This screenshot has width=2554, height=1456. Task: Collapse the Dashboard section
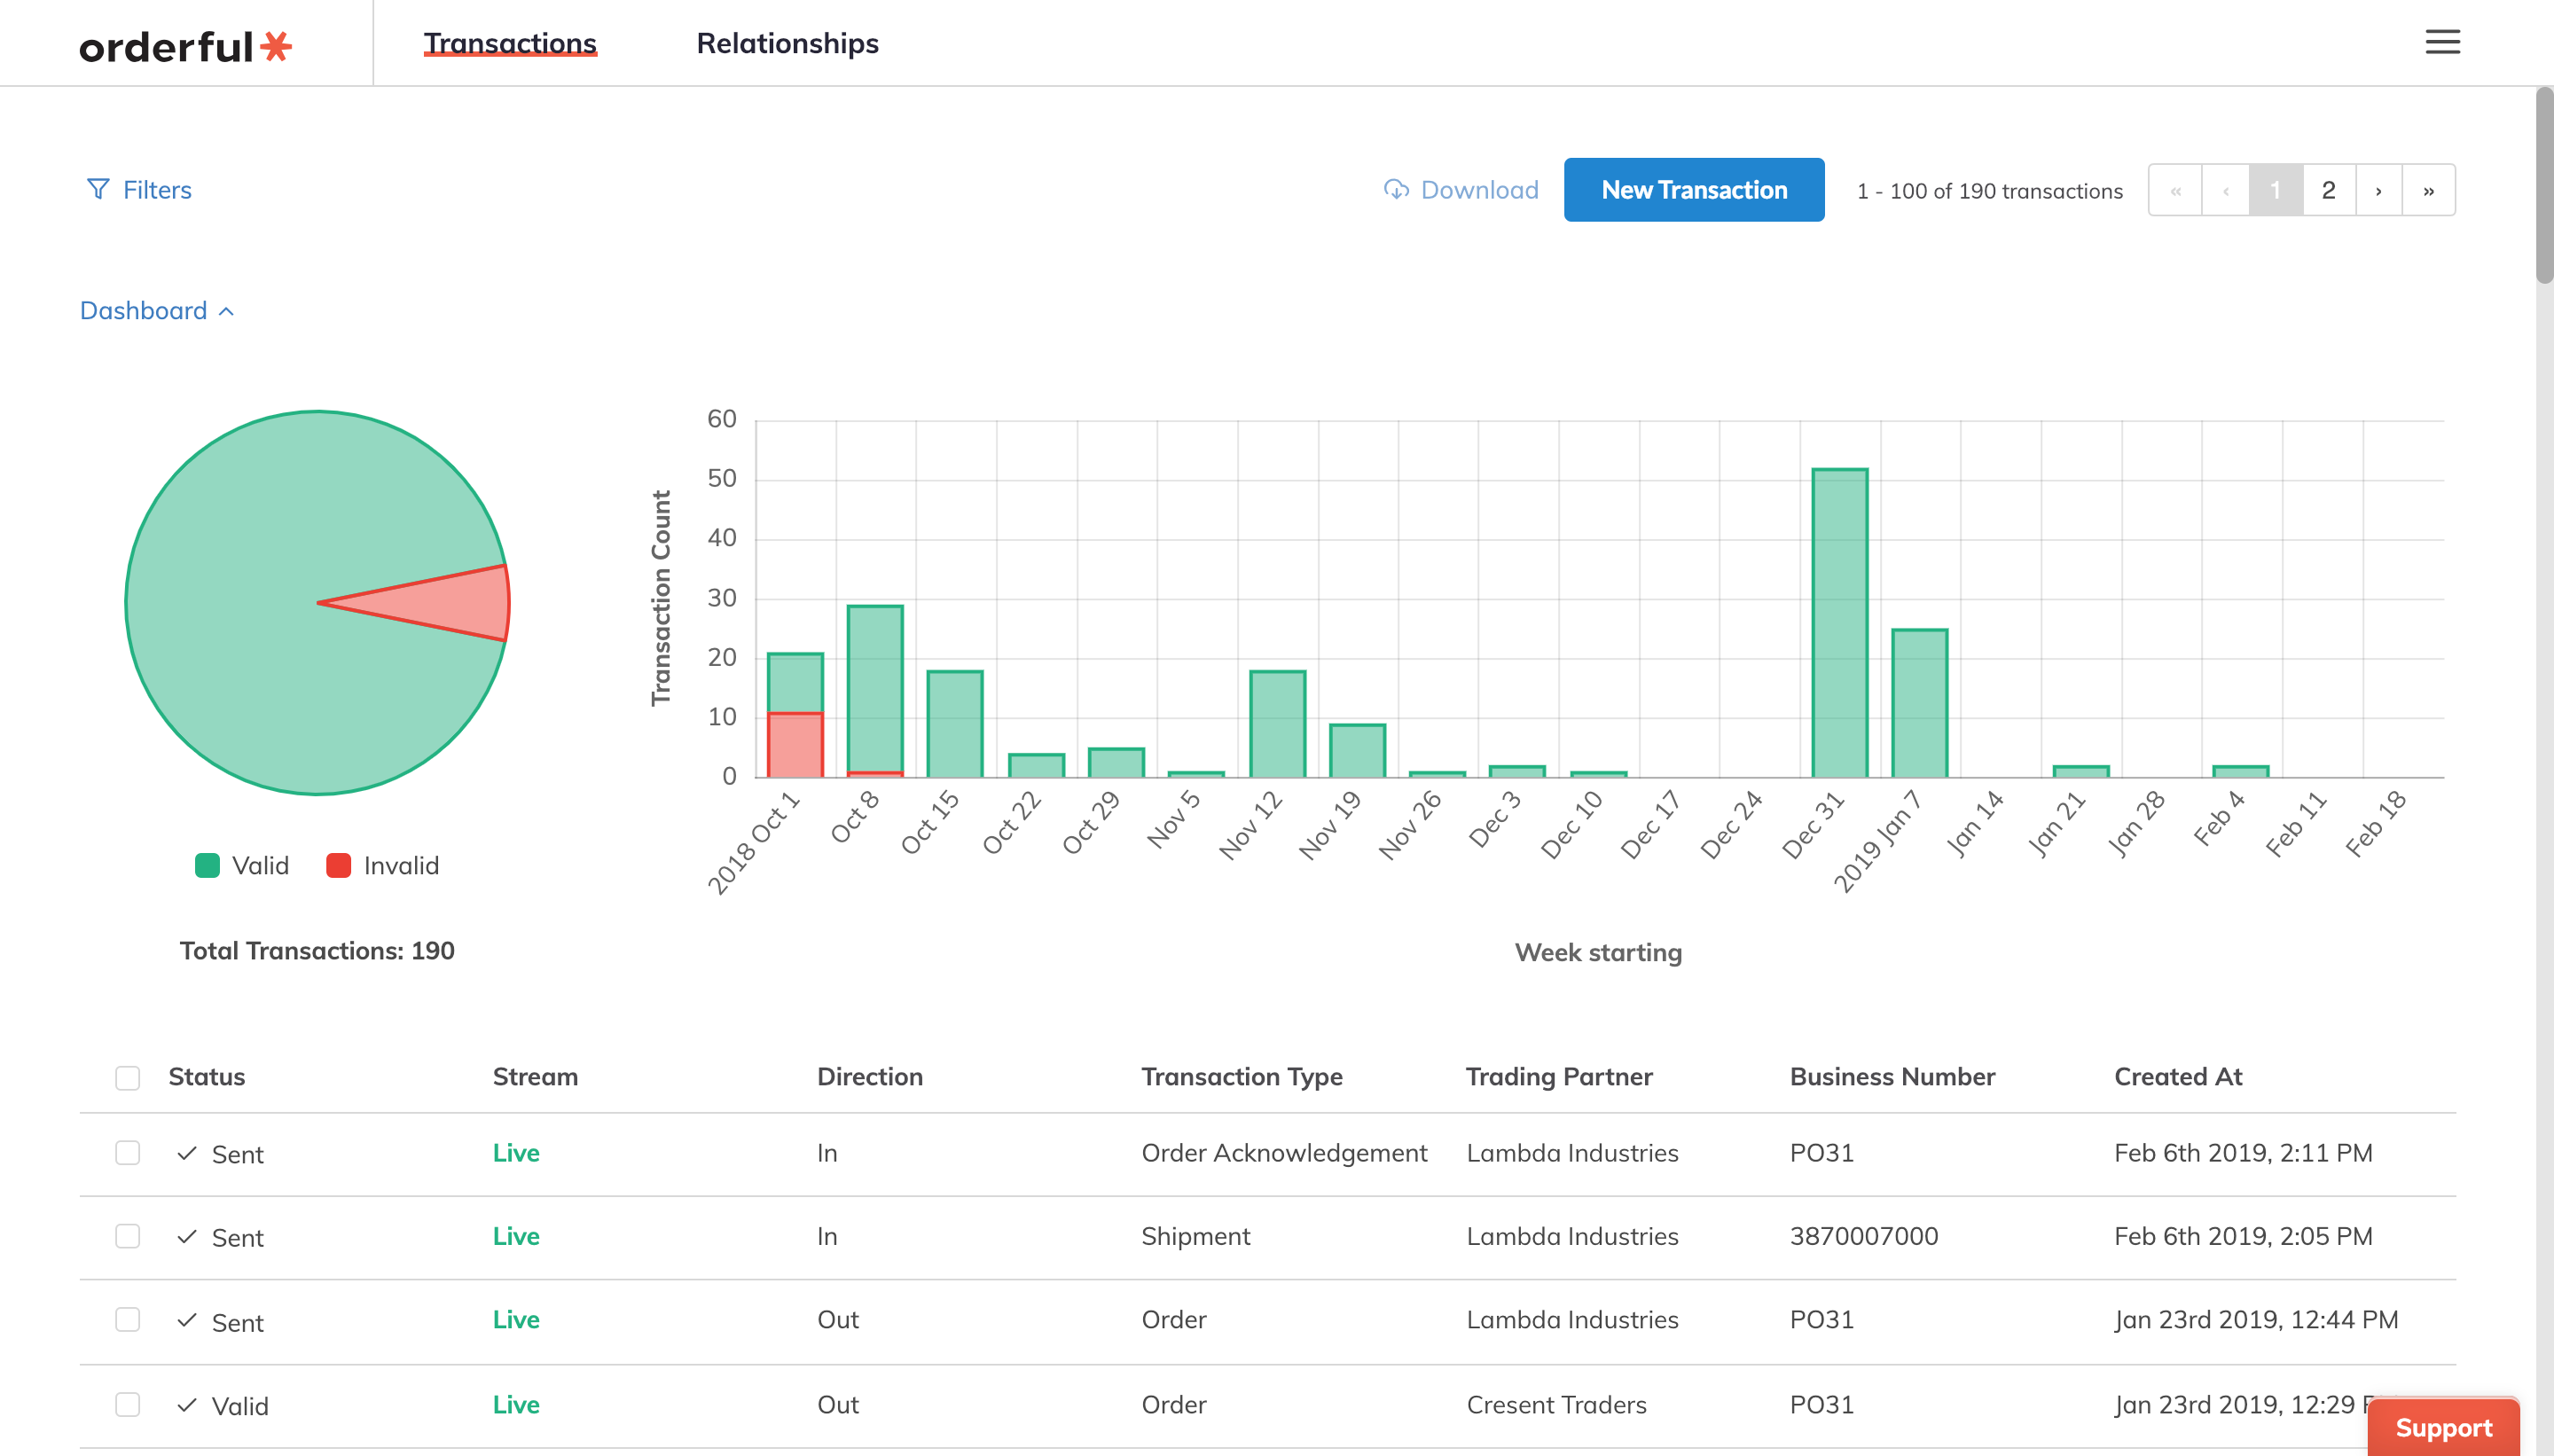click(x=157, y=311)
